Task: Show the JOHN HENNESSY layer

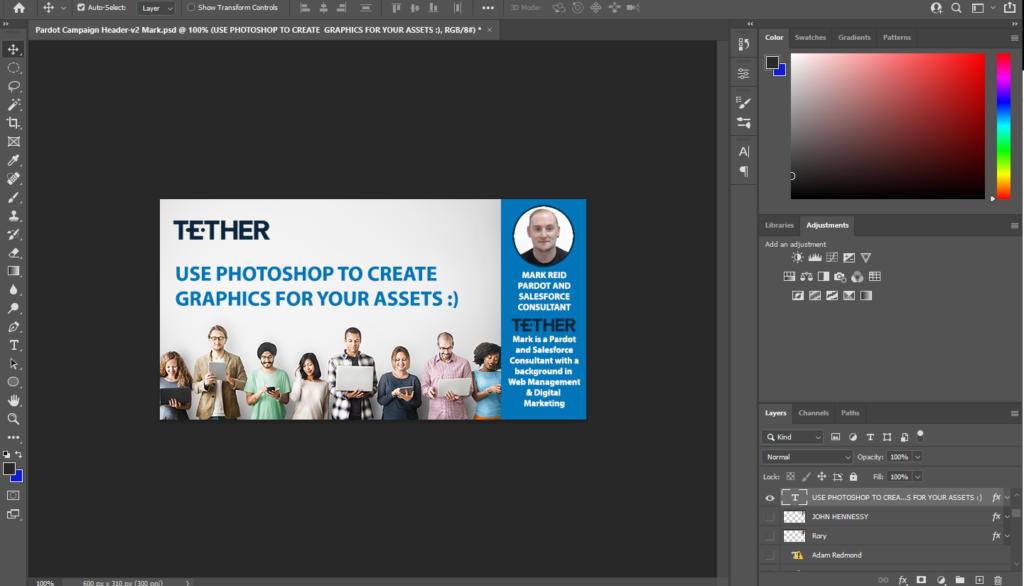Action: [x=770, y=517]
